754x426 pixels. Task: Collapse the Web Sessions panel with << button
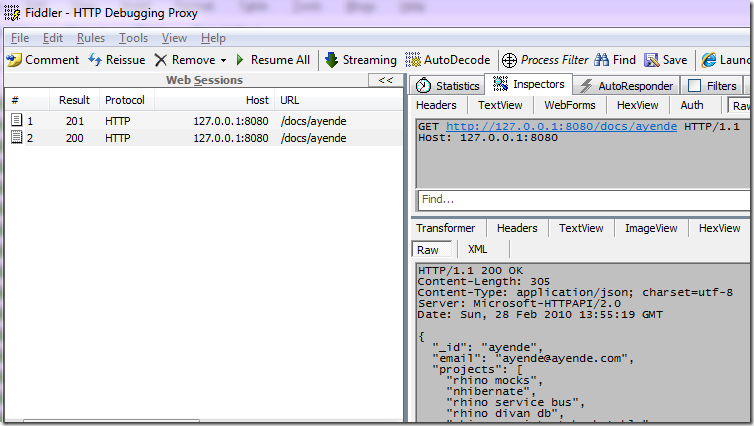click(x=386, y=80)
